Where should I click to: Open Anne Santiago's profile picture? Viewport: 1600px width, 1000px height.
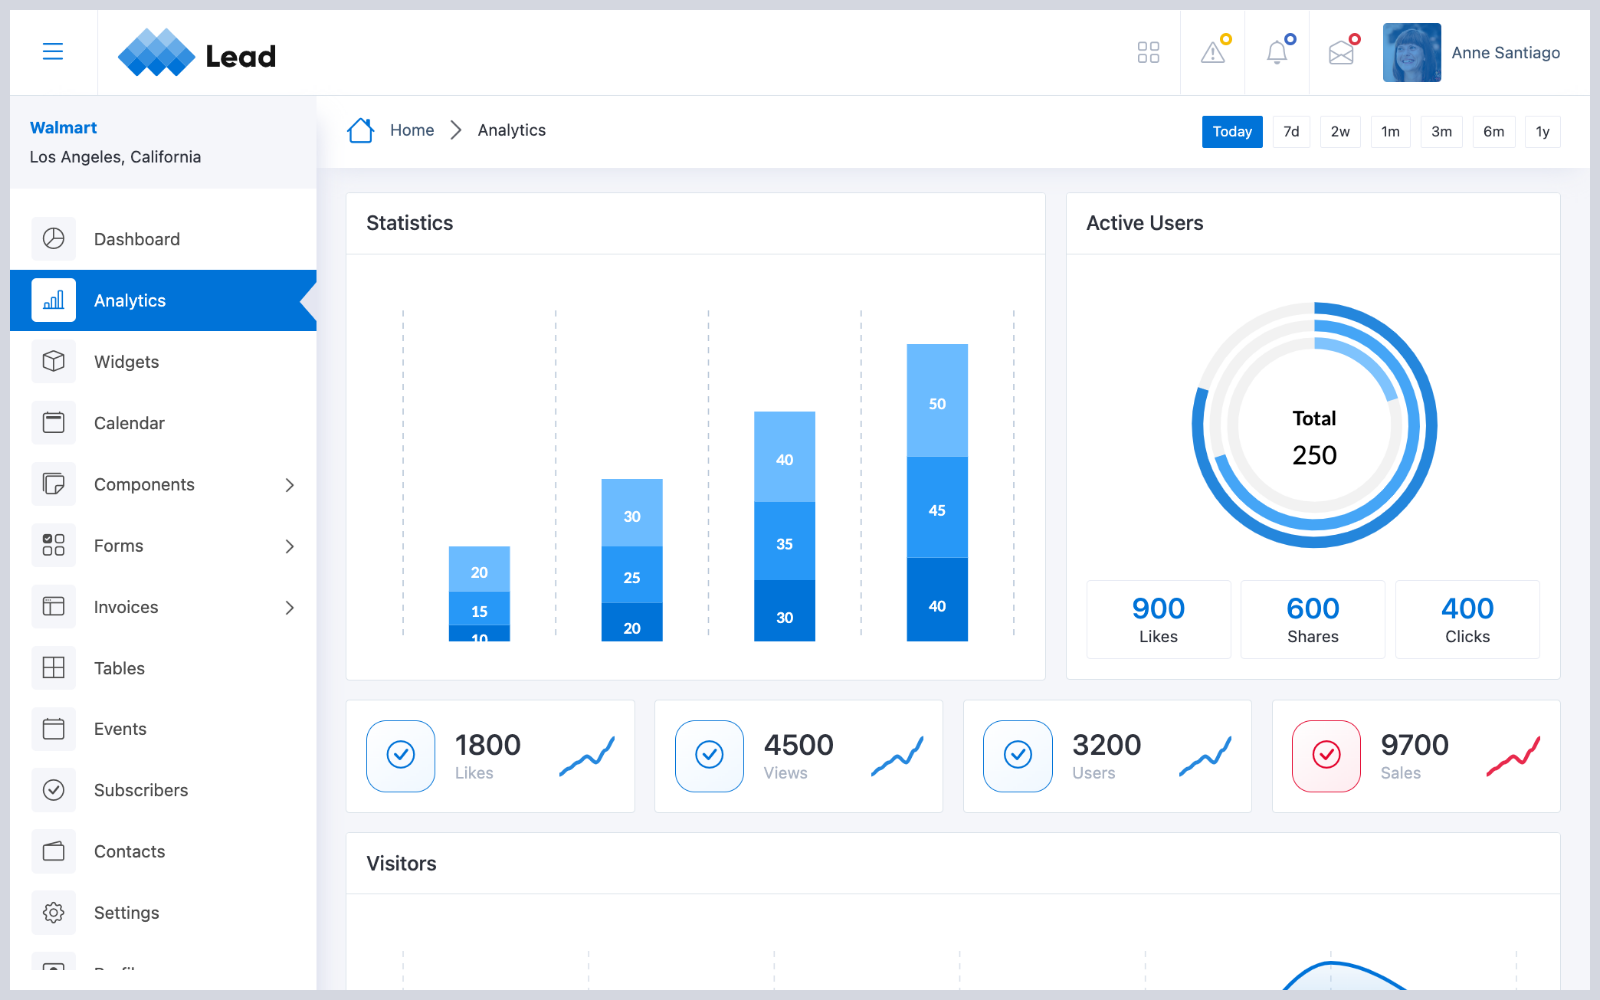pos(1412,52)
